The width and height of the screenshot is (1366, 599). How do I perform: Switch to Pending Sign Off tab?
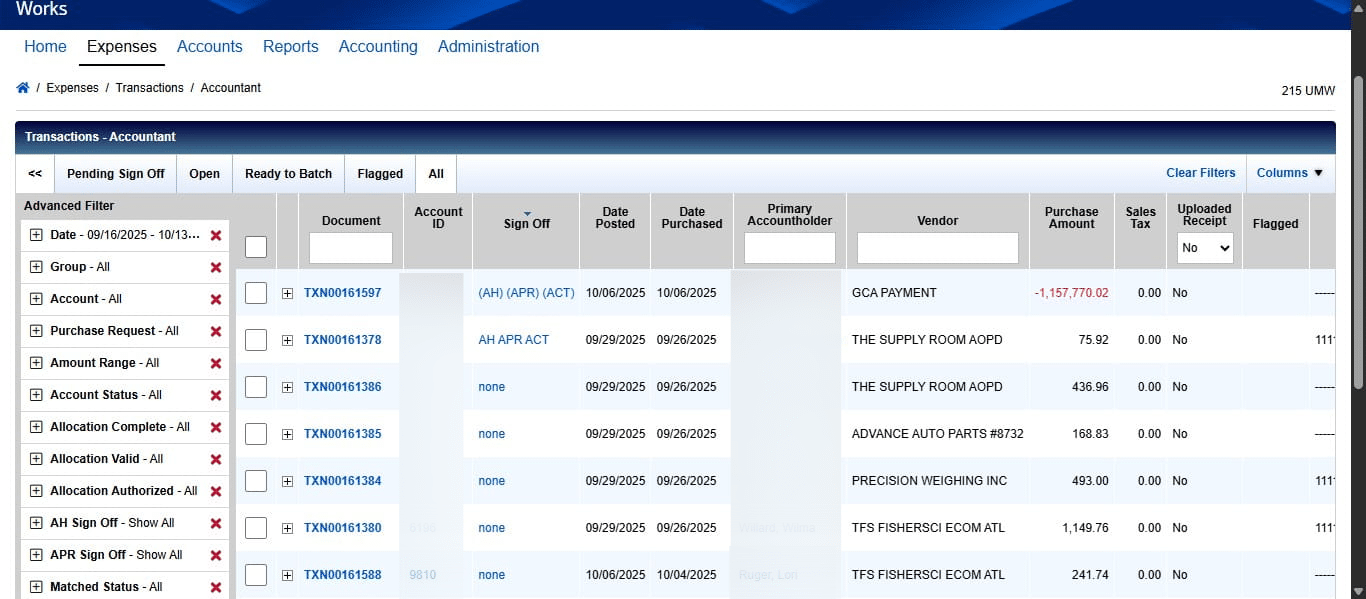coord(116,174)
